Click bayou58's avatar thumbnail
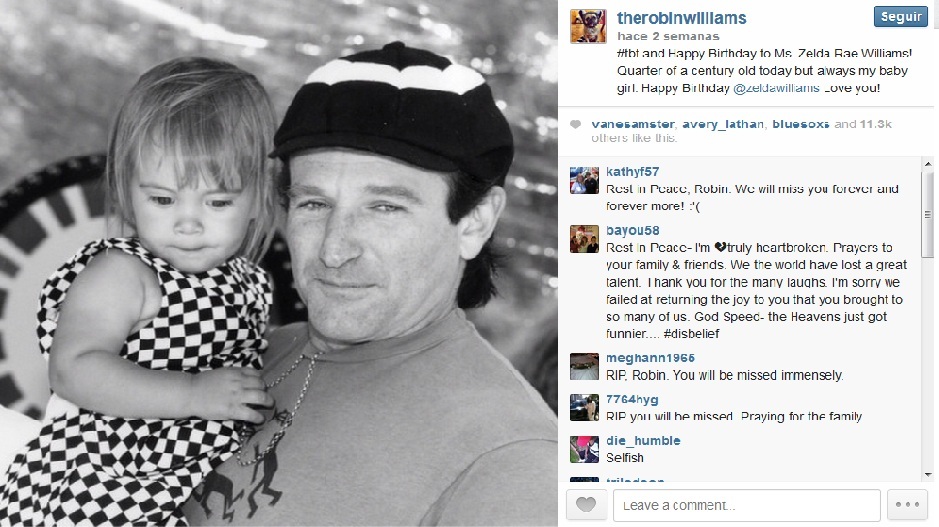939x527 pixels. coord(584,239)
